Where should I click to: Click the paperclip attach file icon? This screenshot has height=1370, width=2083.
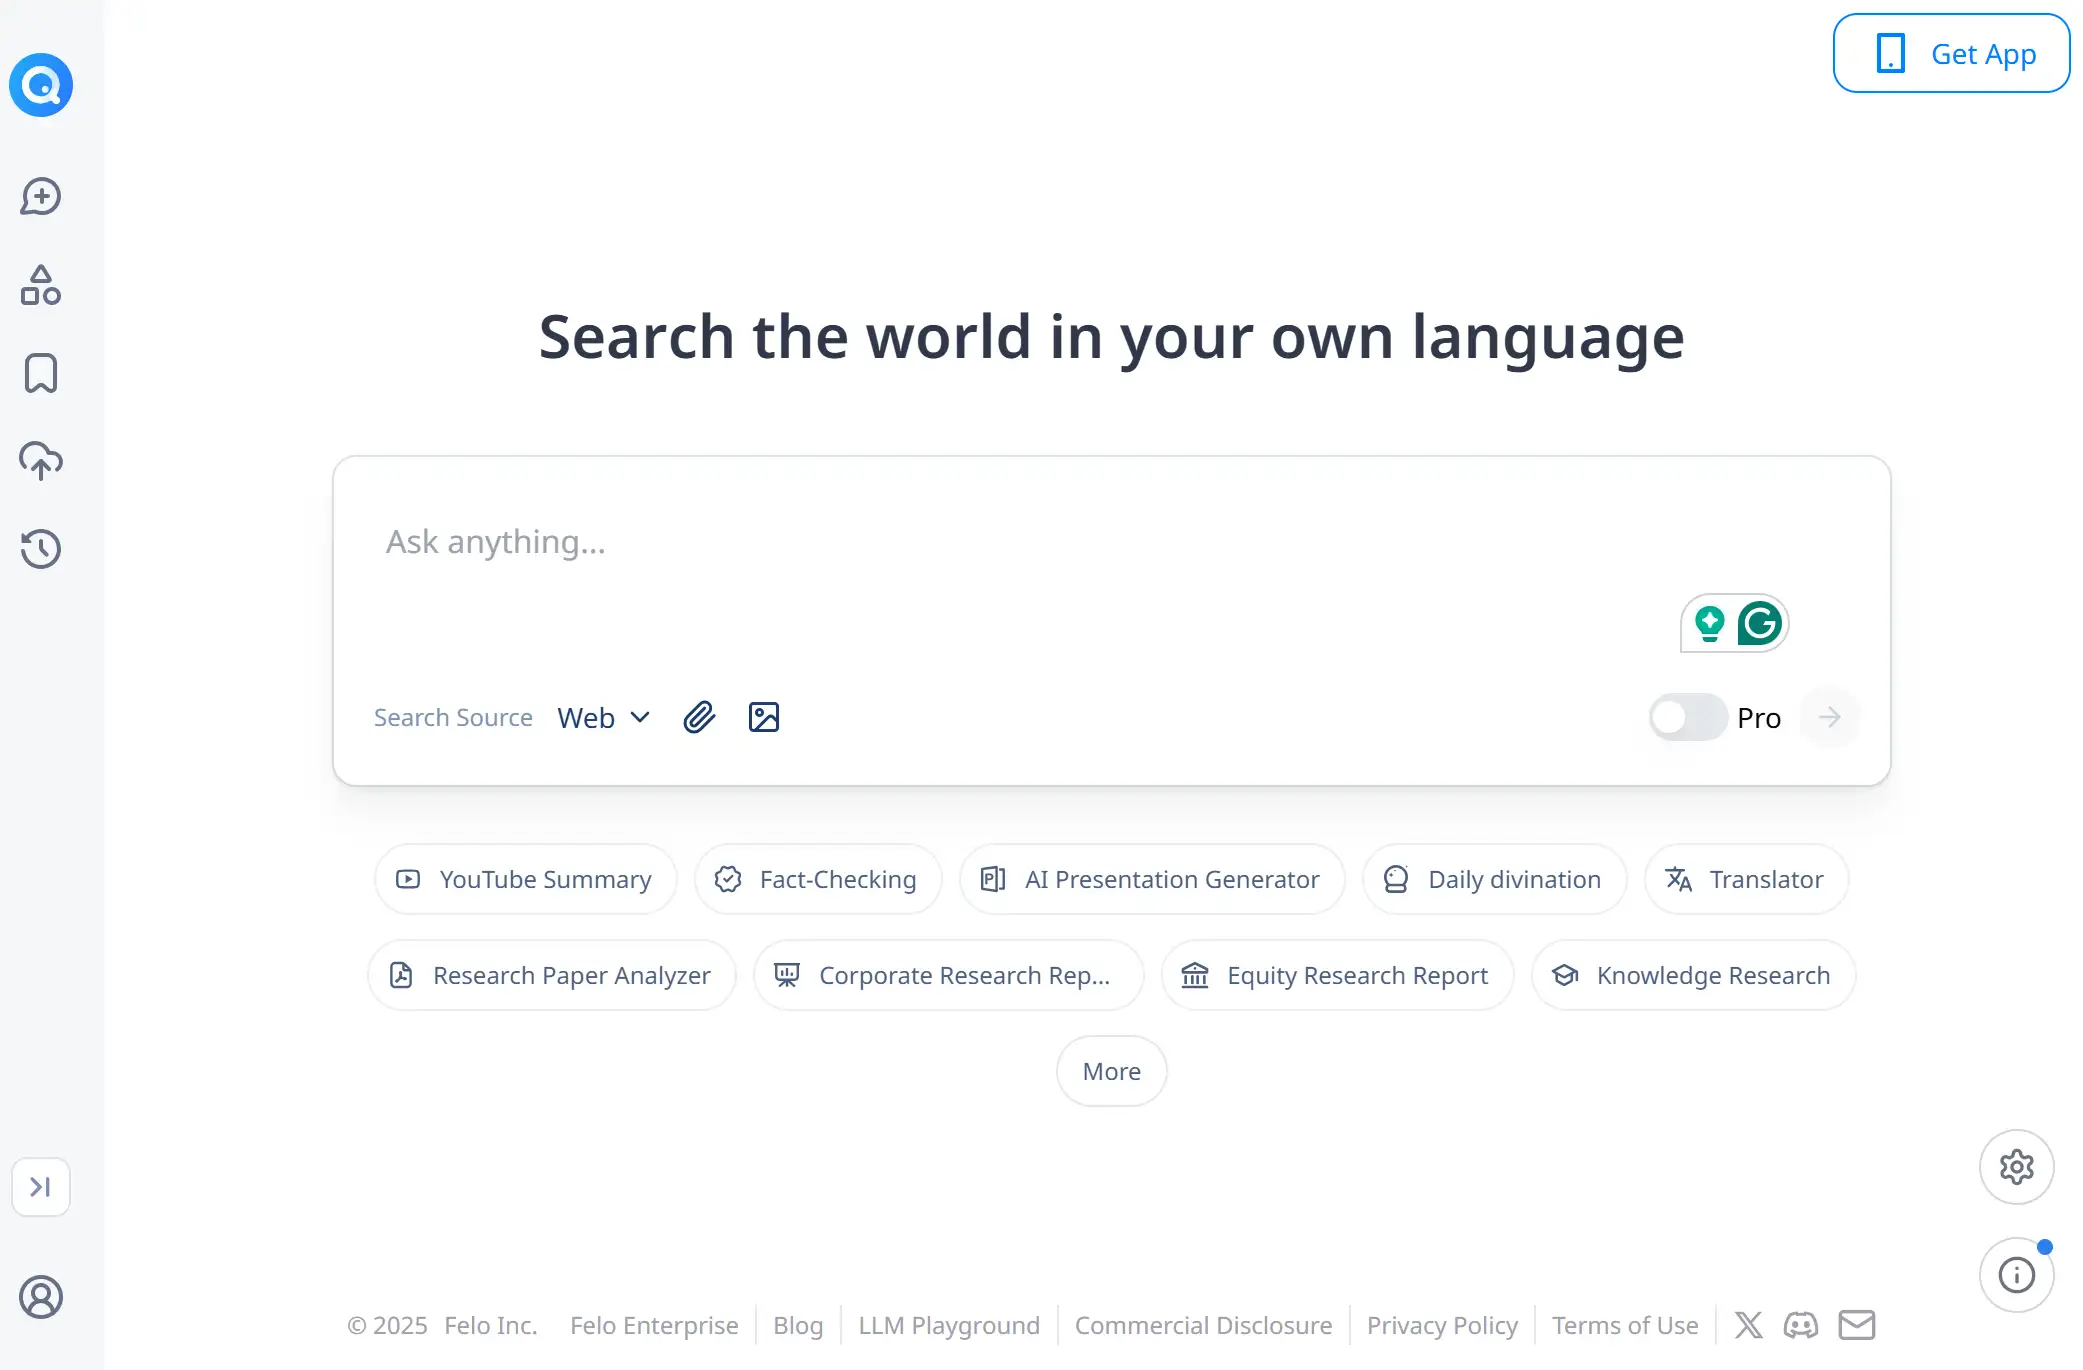699,717
